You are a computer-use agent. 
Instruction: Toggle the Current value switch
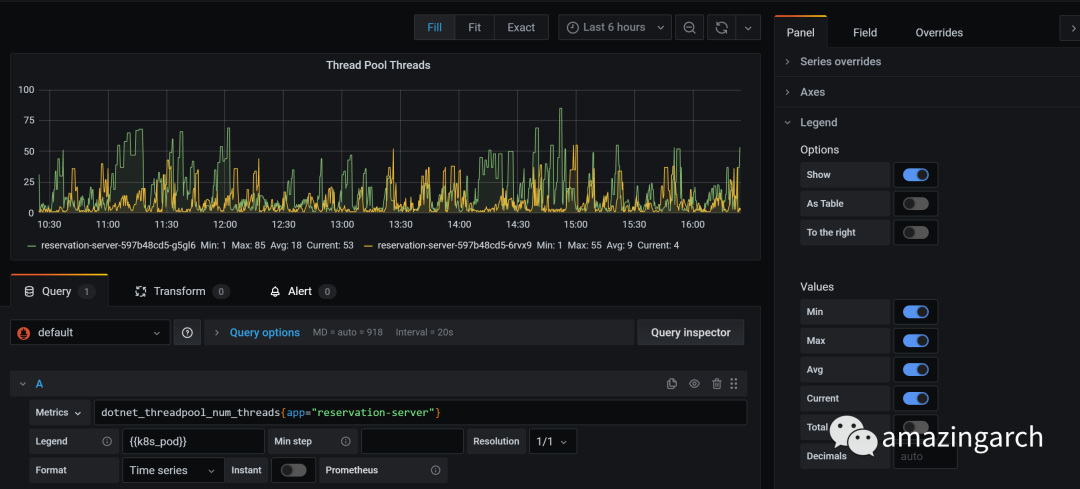(x=915, y=399)
